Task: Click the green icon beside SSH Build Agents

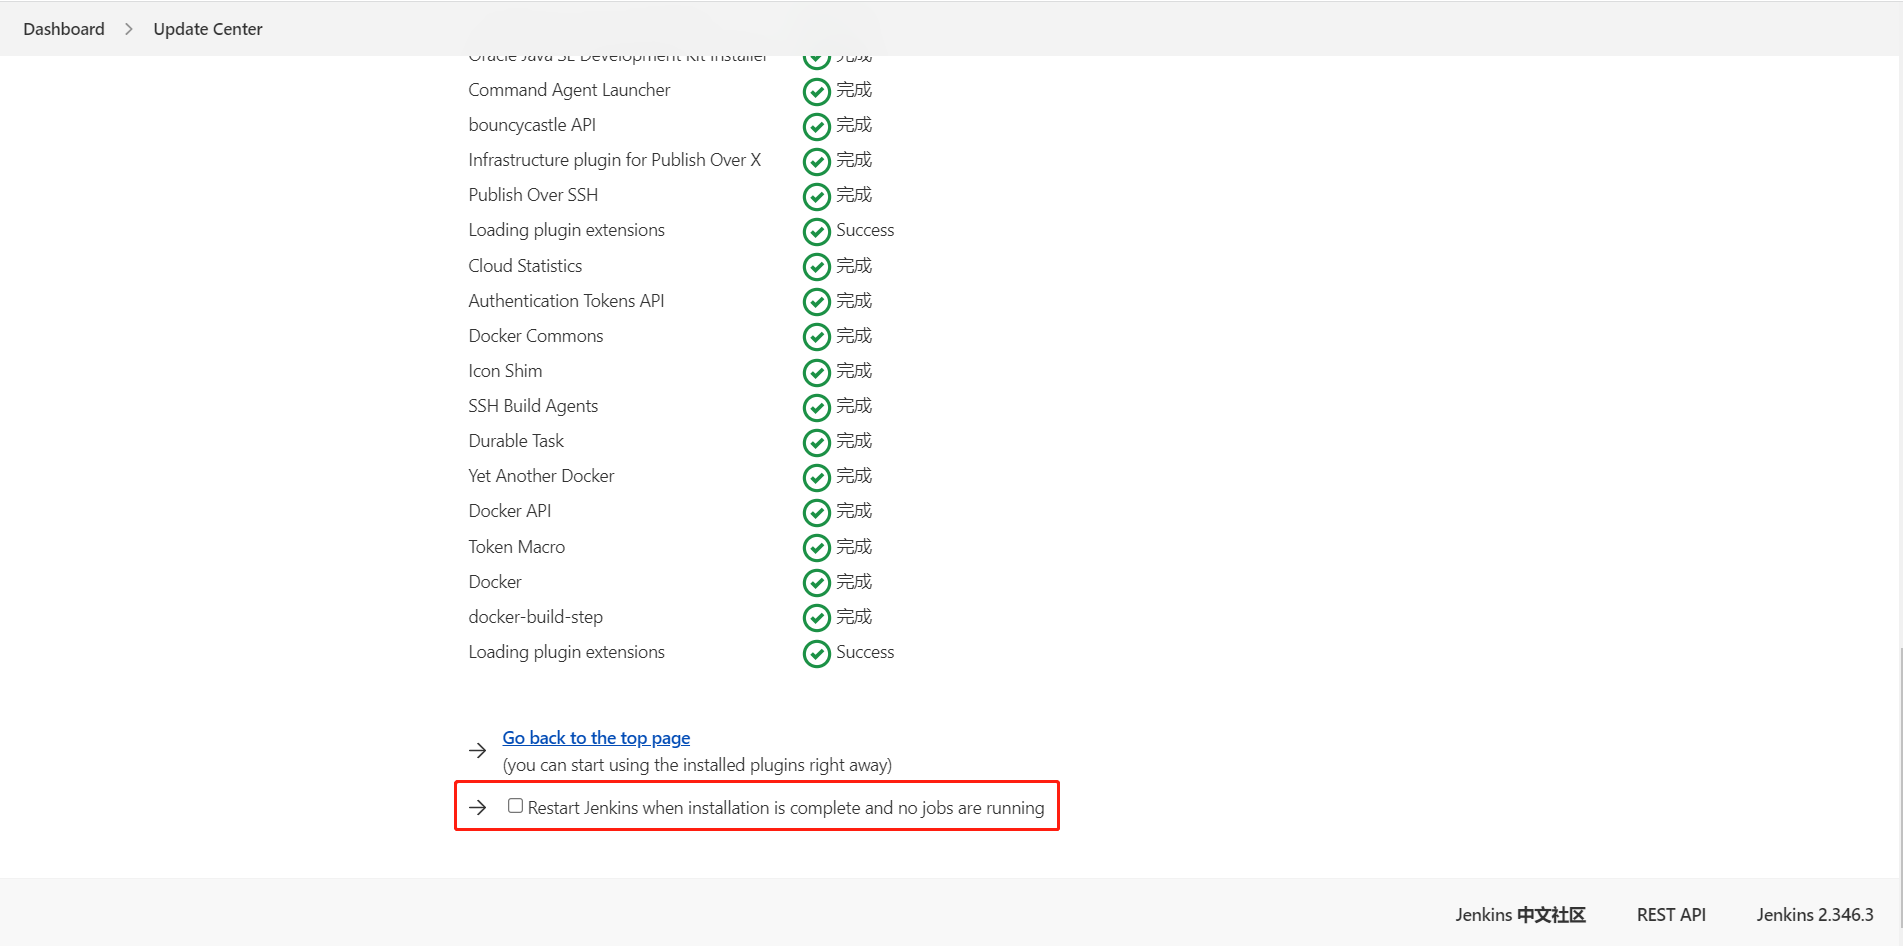Action: pyautogui.click(x=817, y=406)
